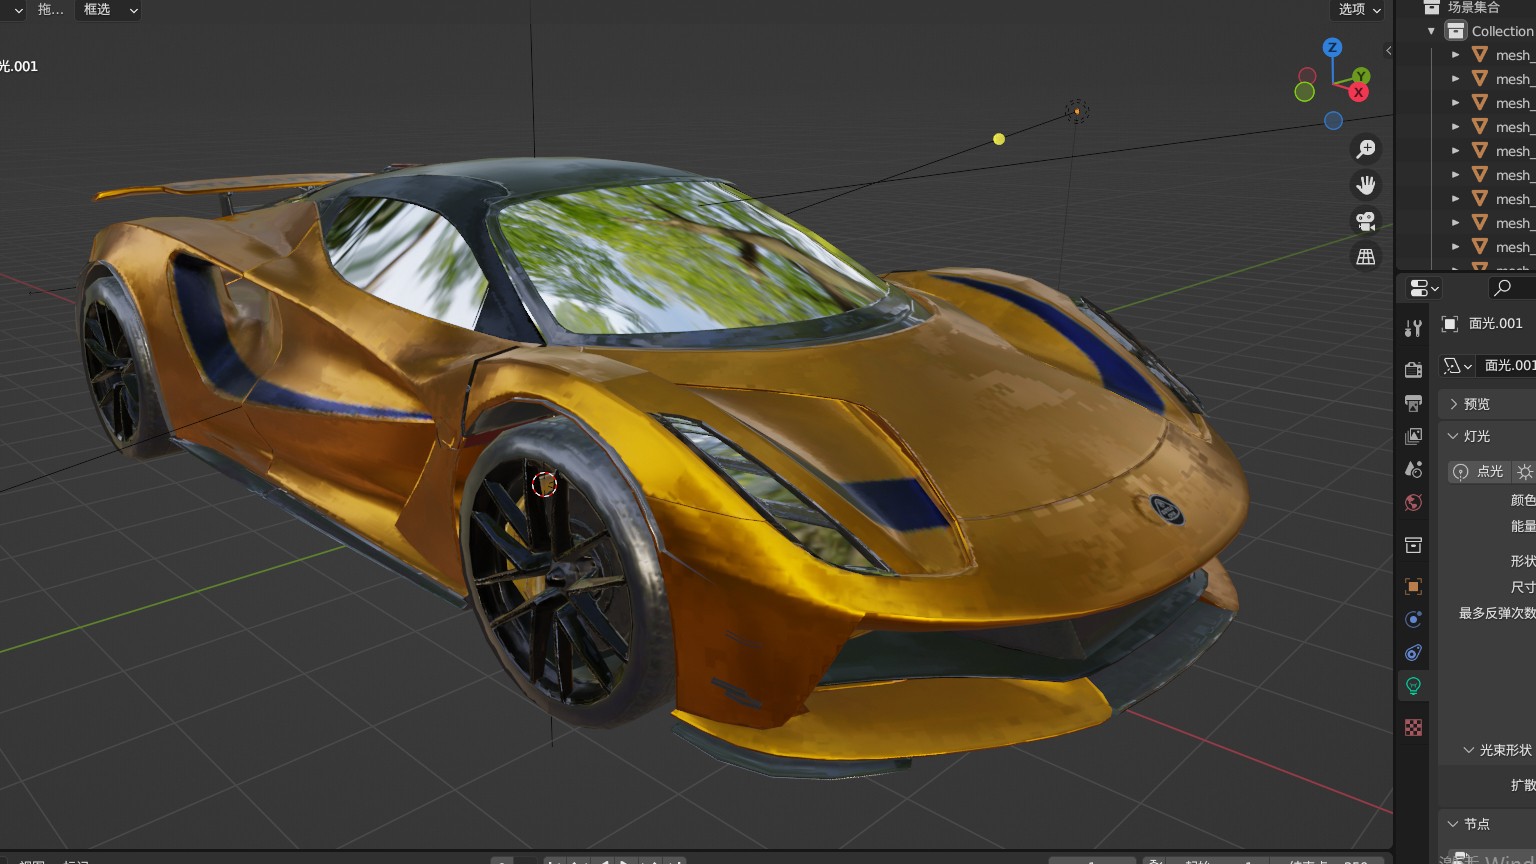Open the 选项 options dropdown
This screenshot has width=1536, height=864.
(1359, 10)
